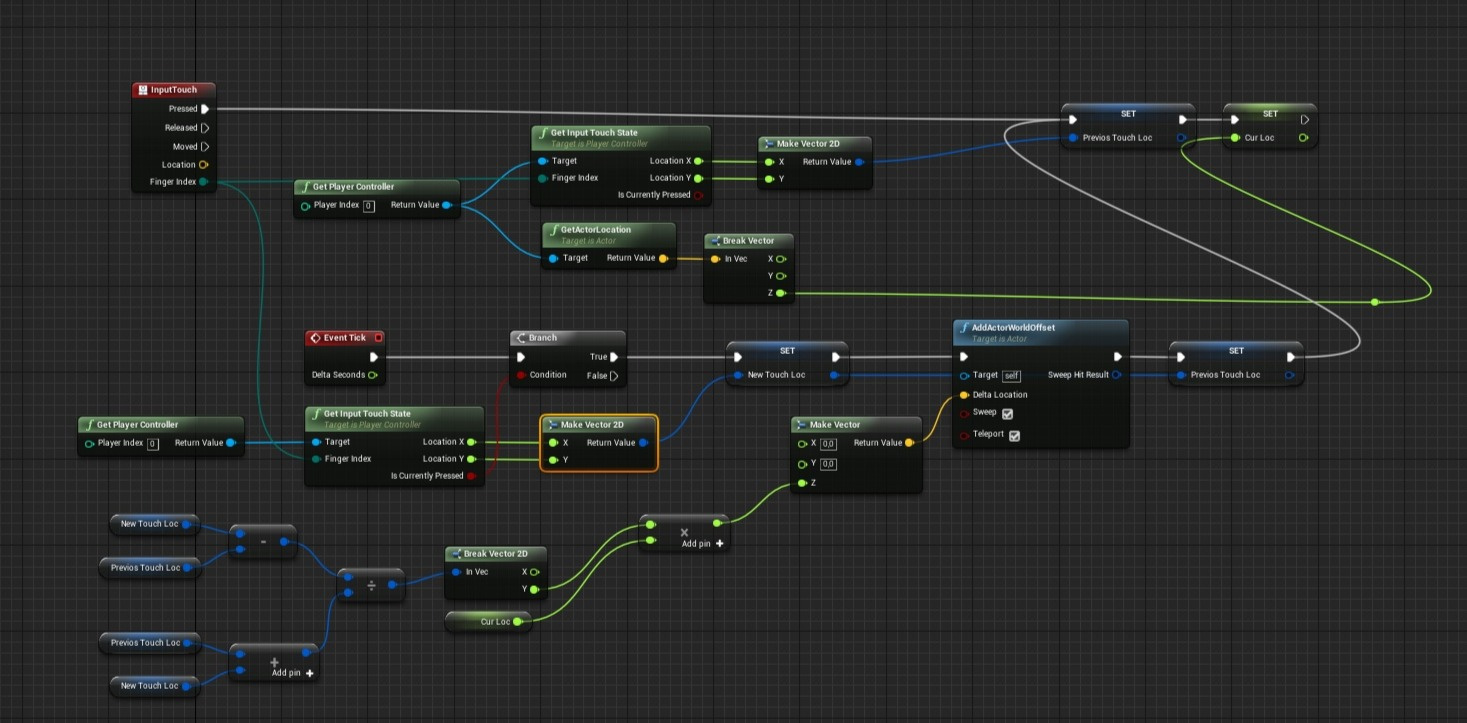Select the divide (÷) math node

tap(372, 585)
